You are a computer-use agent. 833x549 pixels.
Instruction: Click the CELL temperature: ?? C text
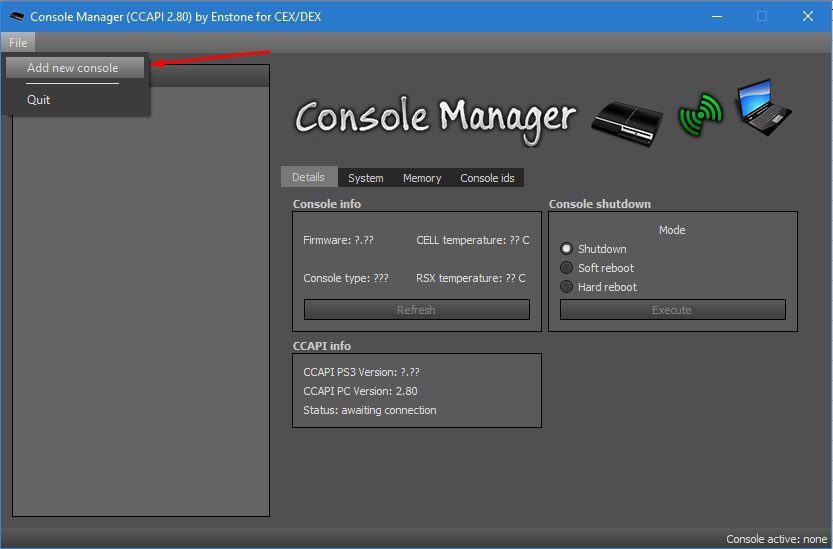coord(473,240)
